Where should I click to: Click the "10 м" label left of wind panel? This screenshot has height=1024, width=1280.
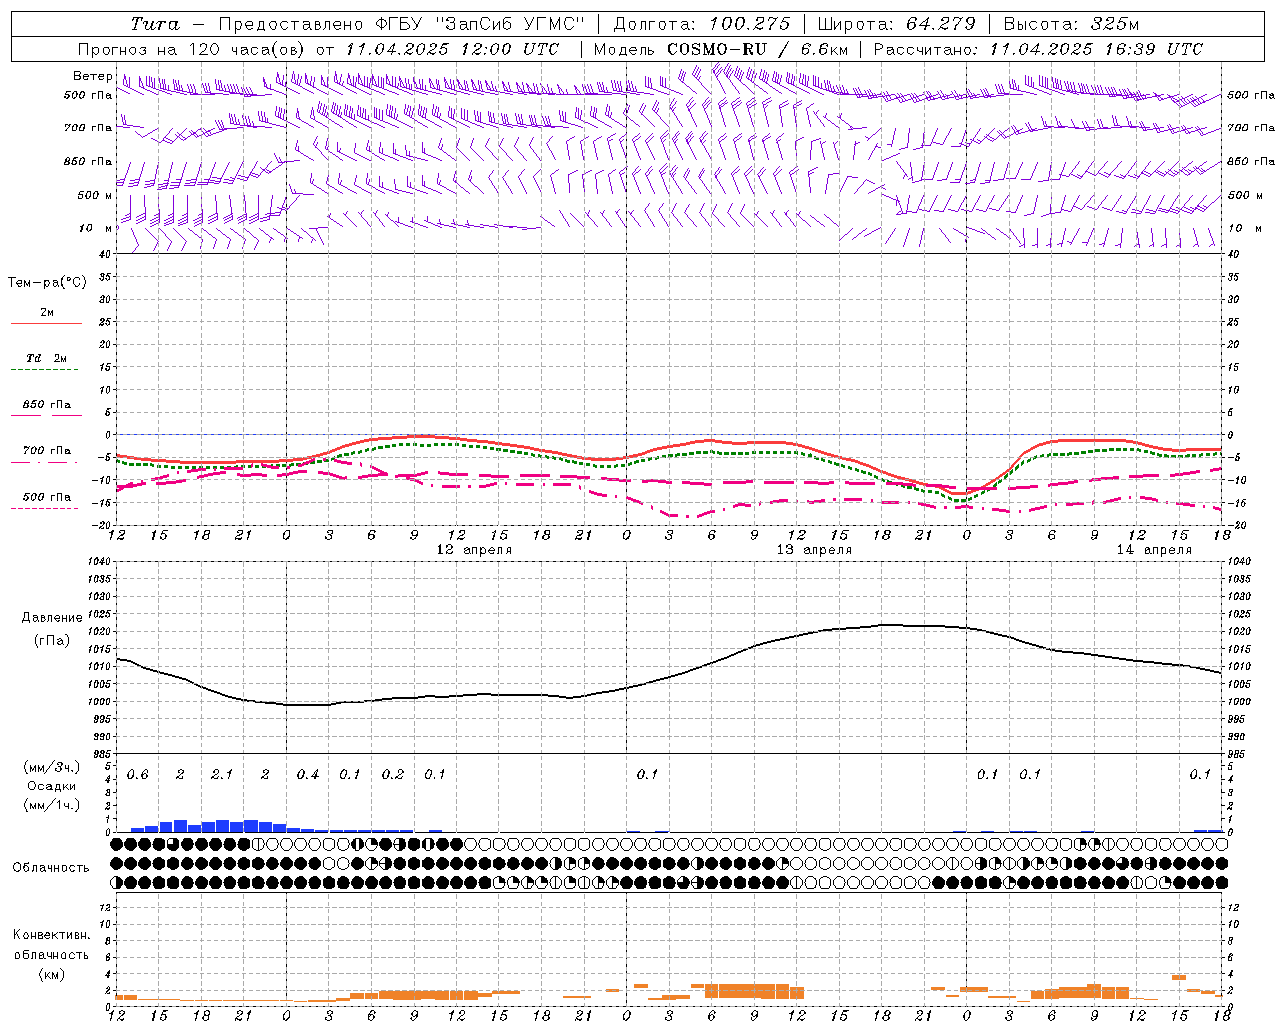(x=95, y=228)
